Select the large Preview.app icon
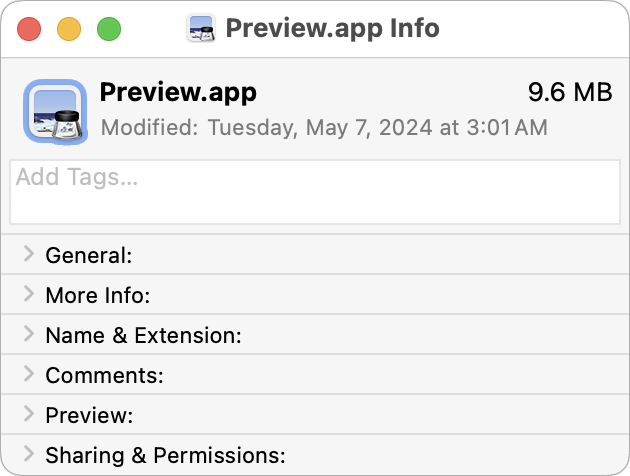 [55, 111]
